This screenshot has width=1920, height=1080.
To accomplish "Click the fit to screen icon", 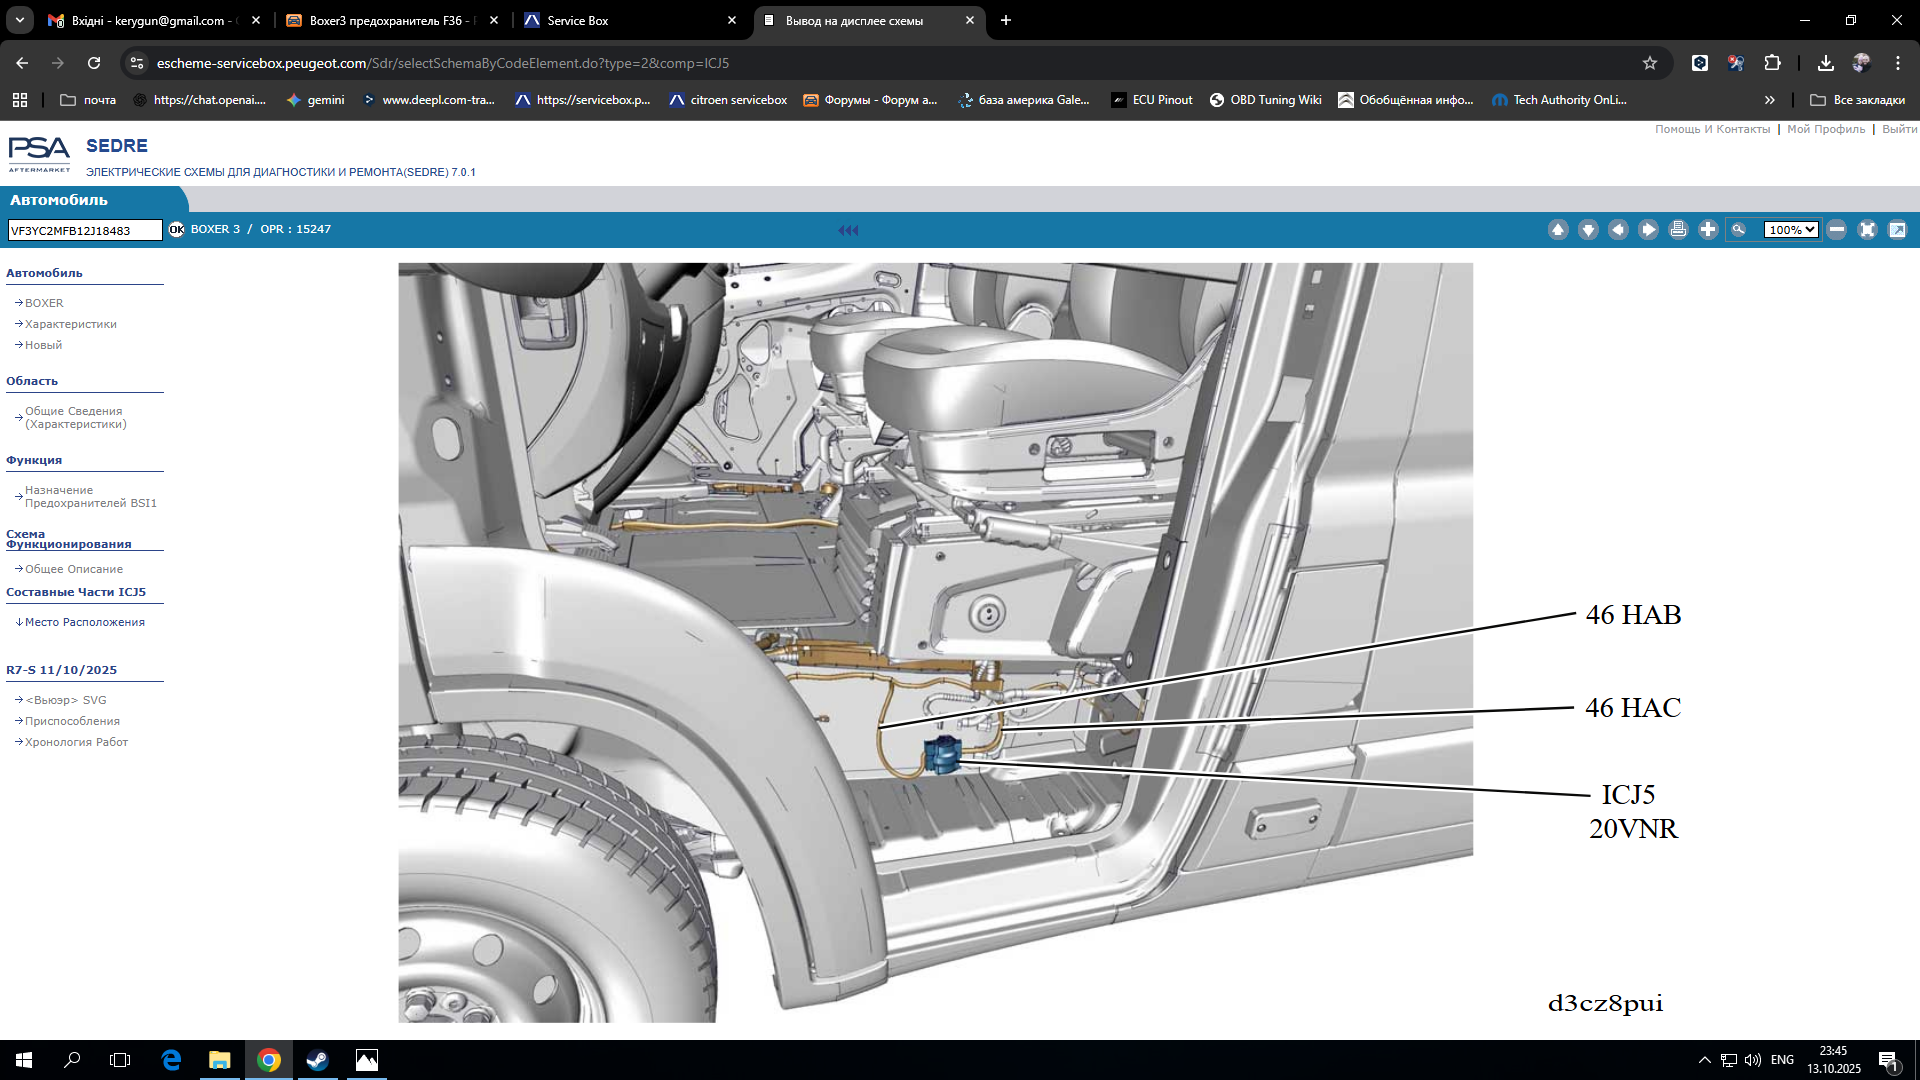I will tap(1867, 230).
